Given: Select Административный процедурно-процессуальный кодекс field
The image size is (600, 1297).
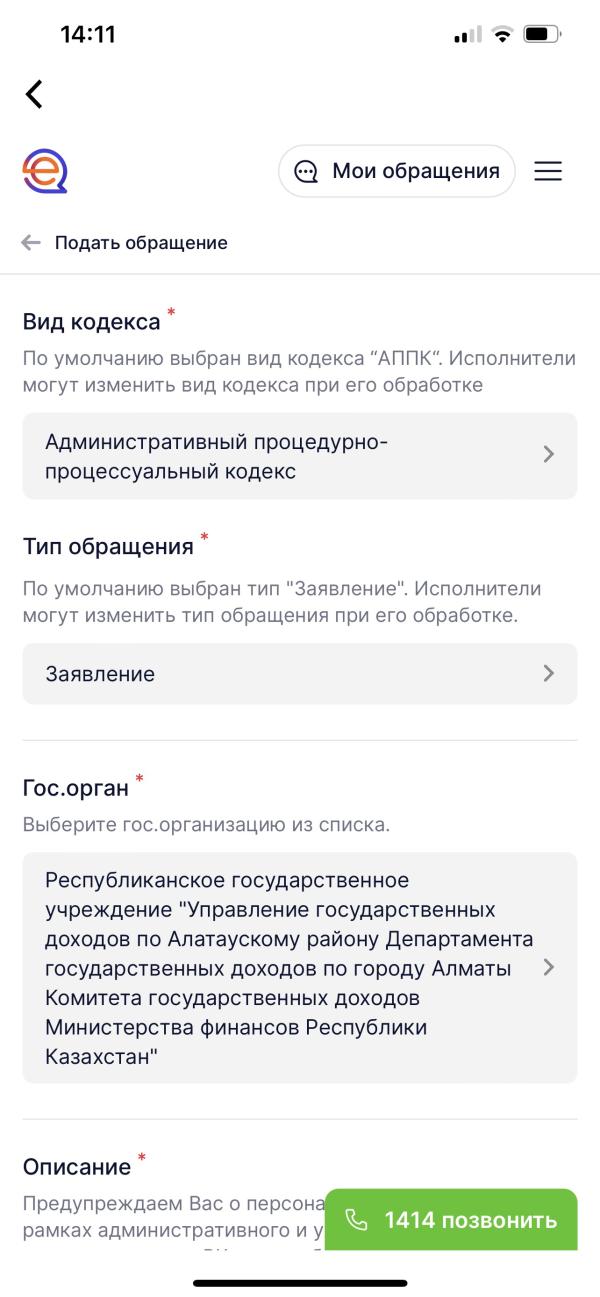Looking at the screenshot, I should click(300, 456).
